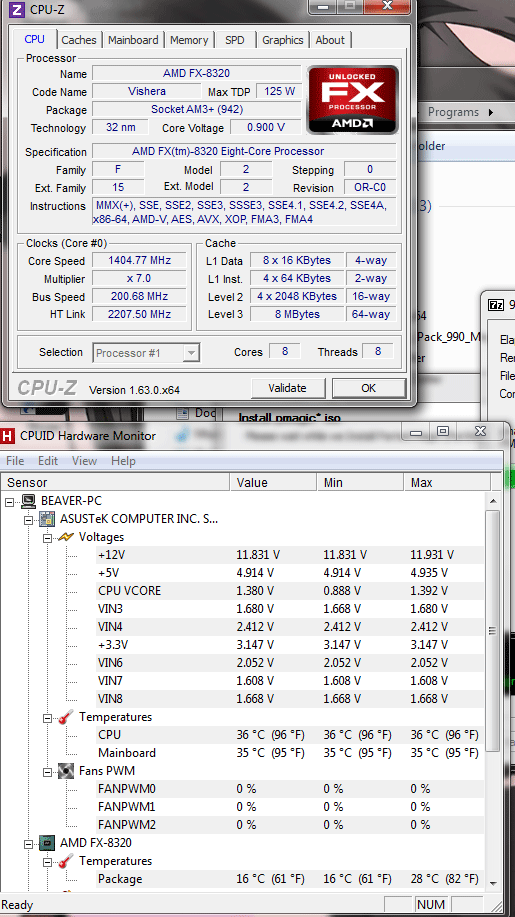Click the Specification field text

tap(244, 151)
